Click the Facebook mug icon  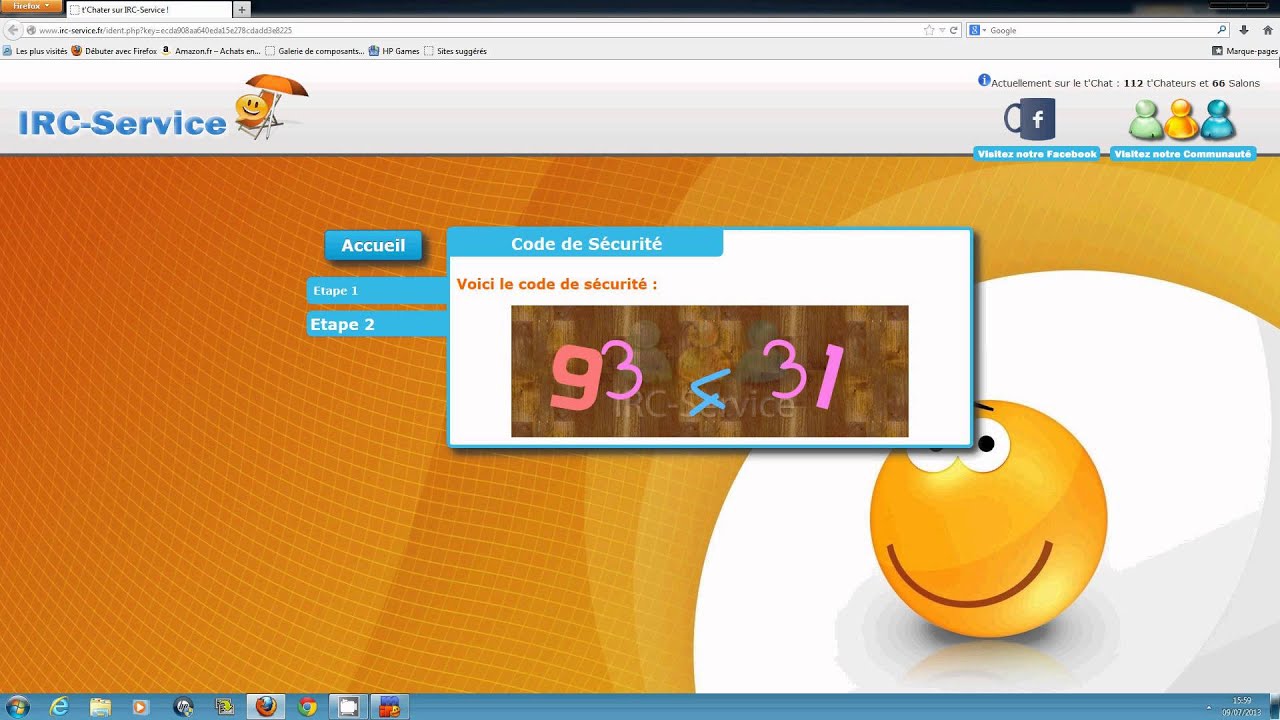click(x=1030, y=120)
